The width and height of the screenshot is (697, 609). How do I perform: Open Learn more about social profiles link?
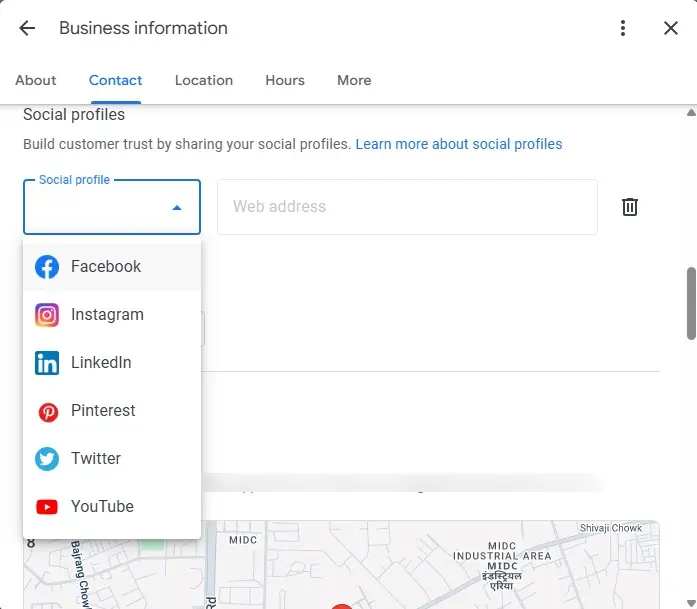pos(459,144)
